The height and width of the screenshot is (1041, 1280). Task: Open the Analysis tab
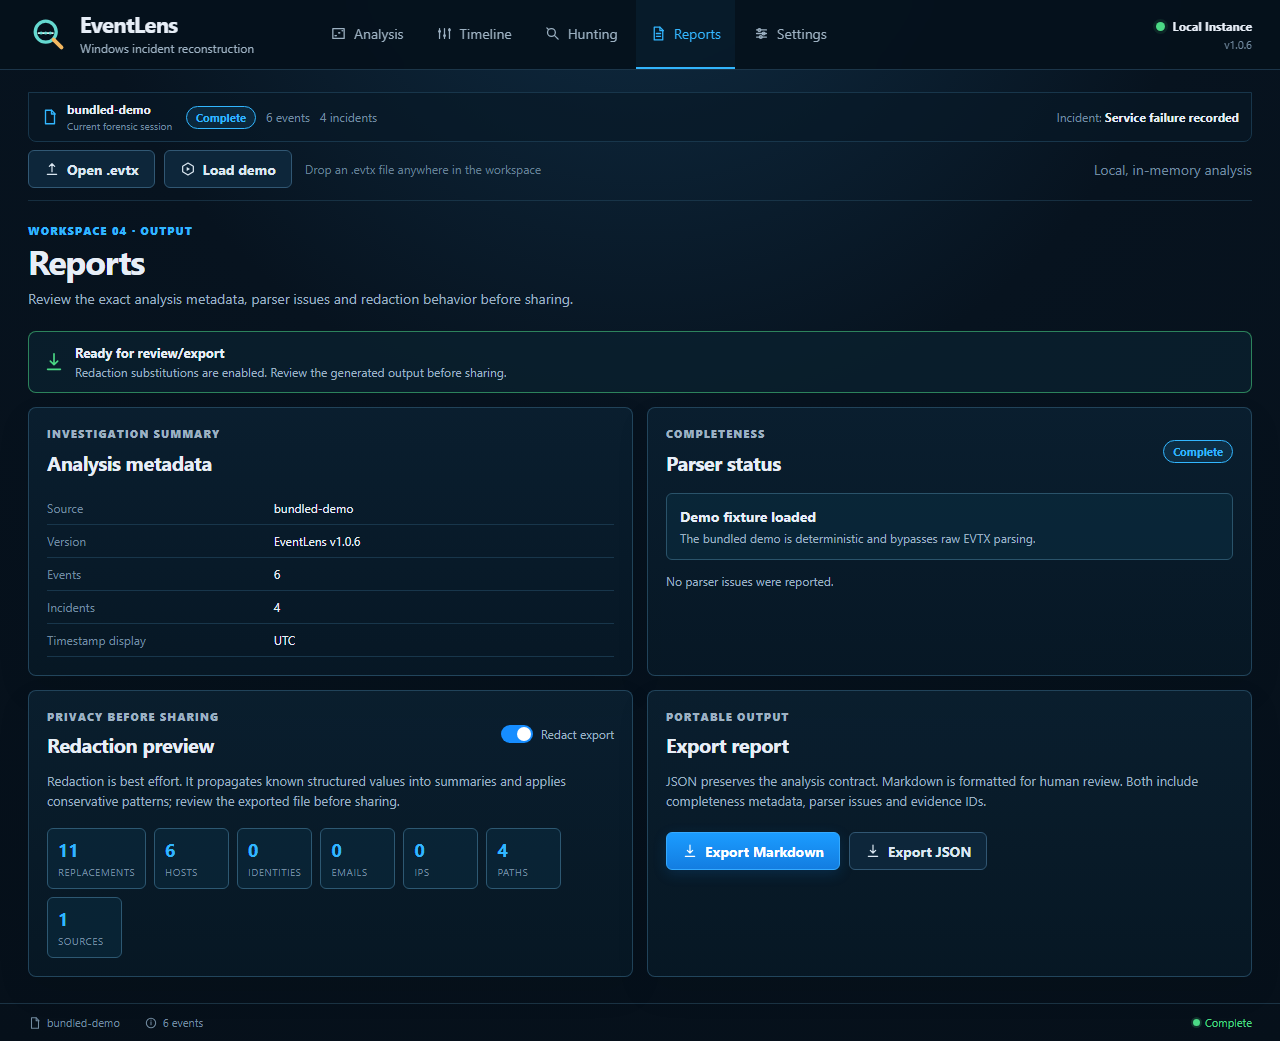pos(367,34)
